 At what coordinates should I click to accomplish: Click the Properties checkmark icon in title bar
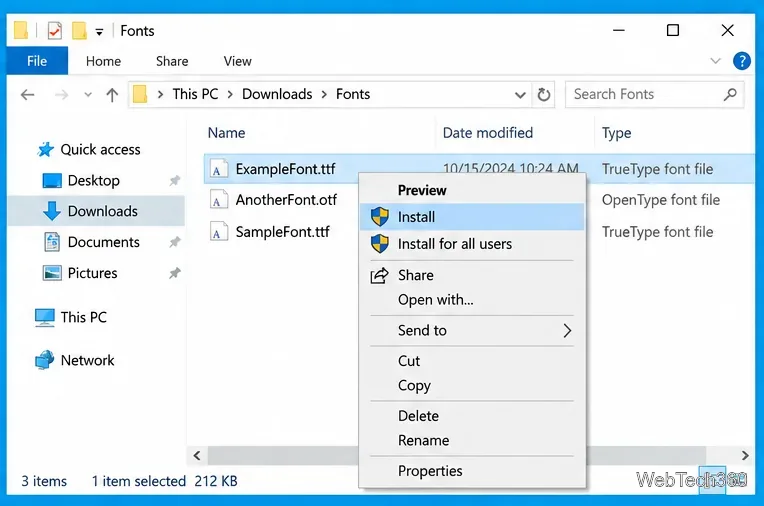[x=55, y=31]
